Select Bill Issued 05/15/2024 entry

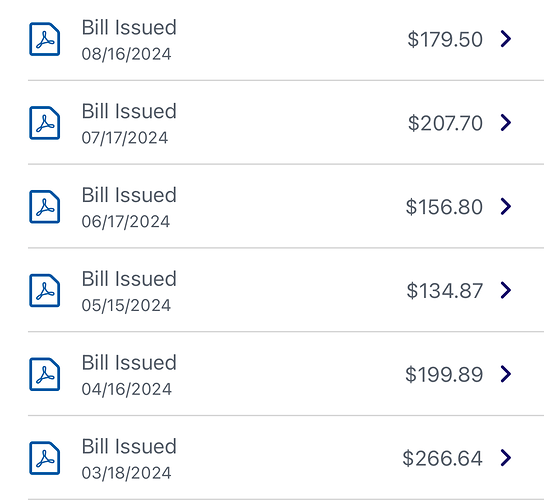coord(286,290)
